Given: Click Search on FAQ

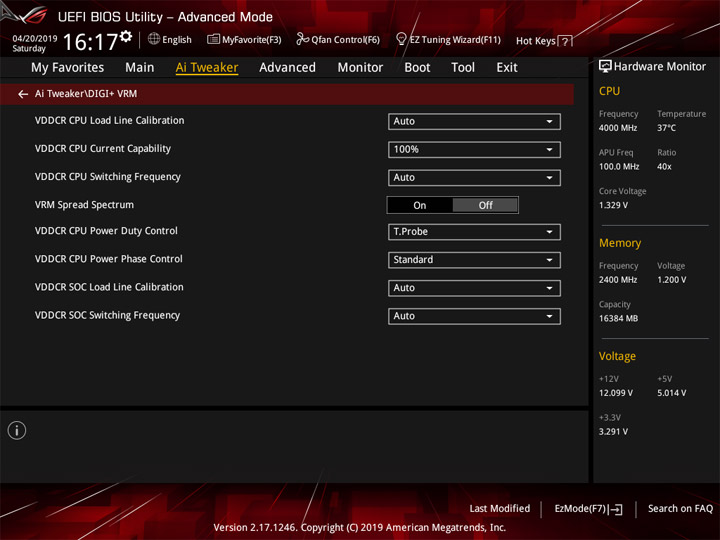Looking at the screenshot, I should 680,509.
